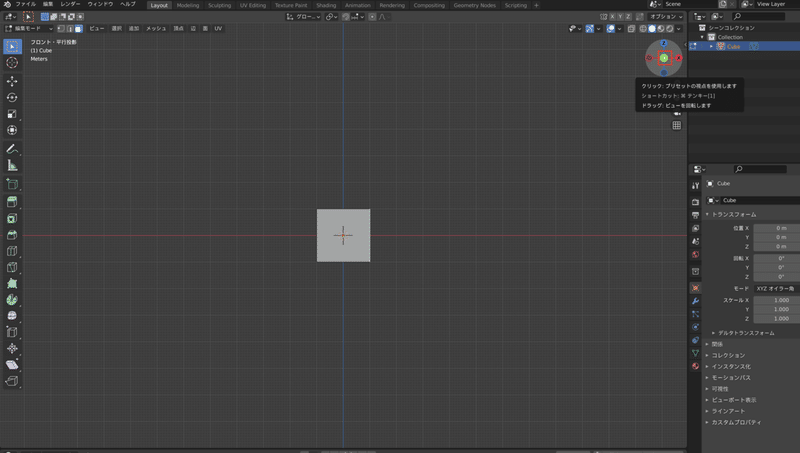The image size is (800, 453).
Task: Choose the 3D Cursor tool
Action: pyautogui.click(x=12, y=62)
